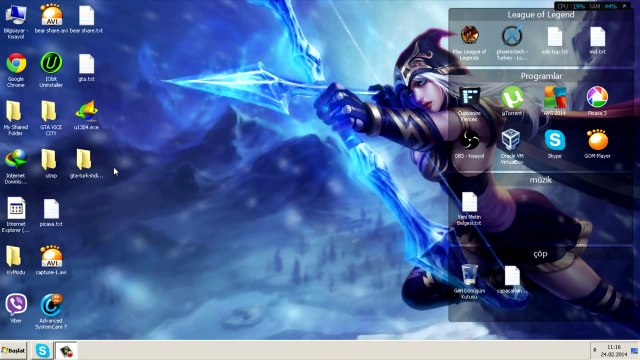Select the mid.txt file

pyautogui.click(x=597, y=40)
